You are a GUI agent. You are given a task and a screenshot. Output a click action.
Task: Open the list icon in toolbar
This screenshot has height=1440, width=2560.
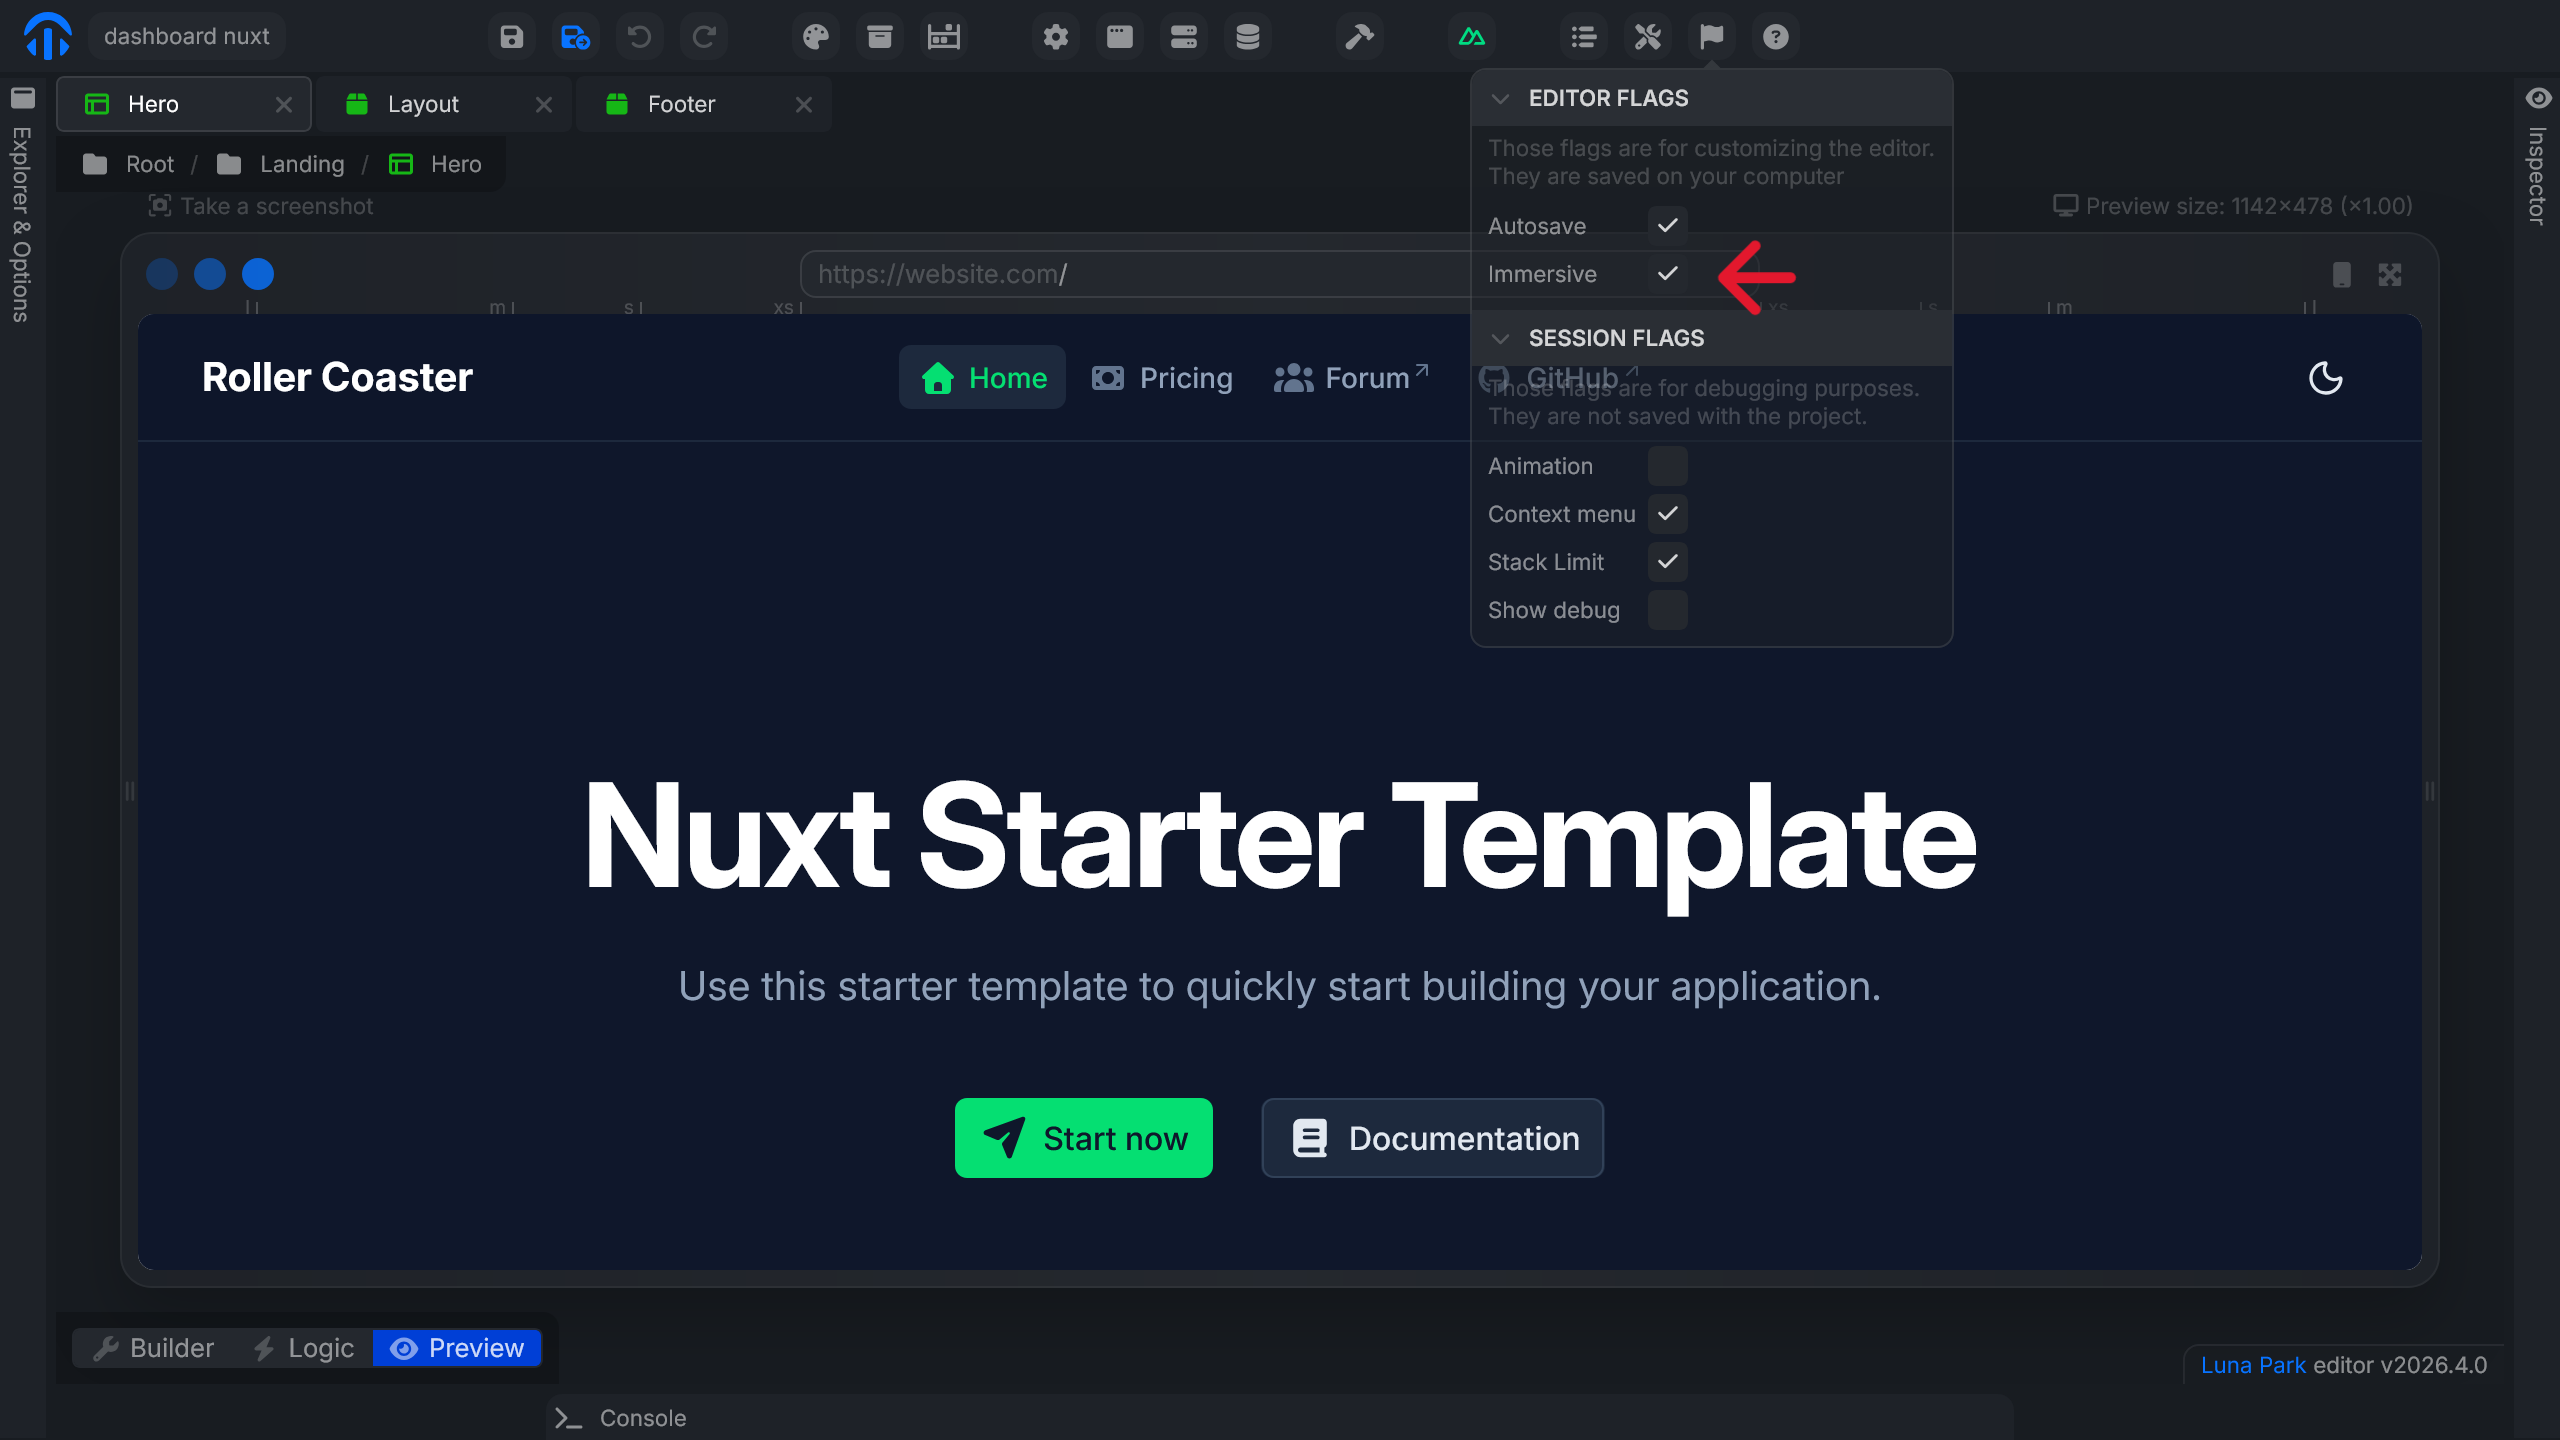pos(1584,37)
